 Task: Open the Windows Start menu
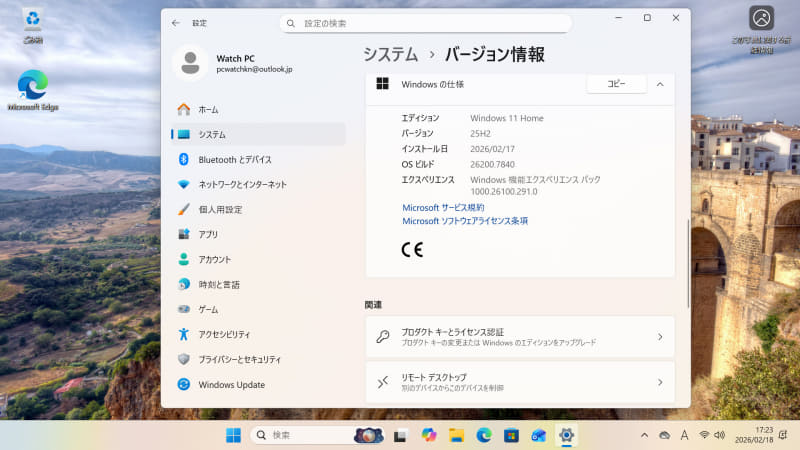233,435
